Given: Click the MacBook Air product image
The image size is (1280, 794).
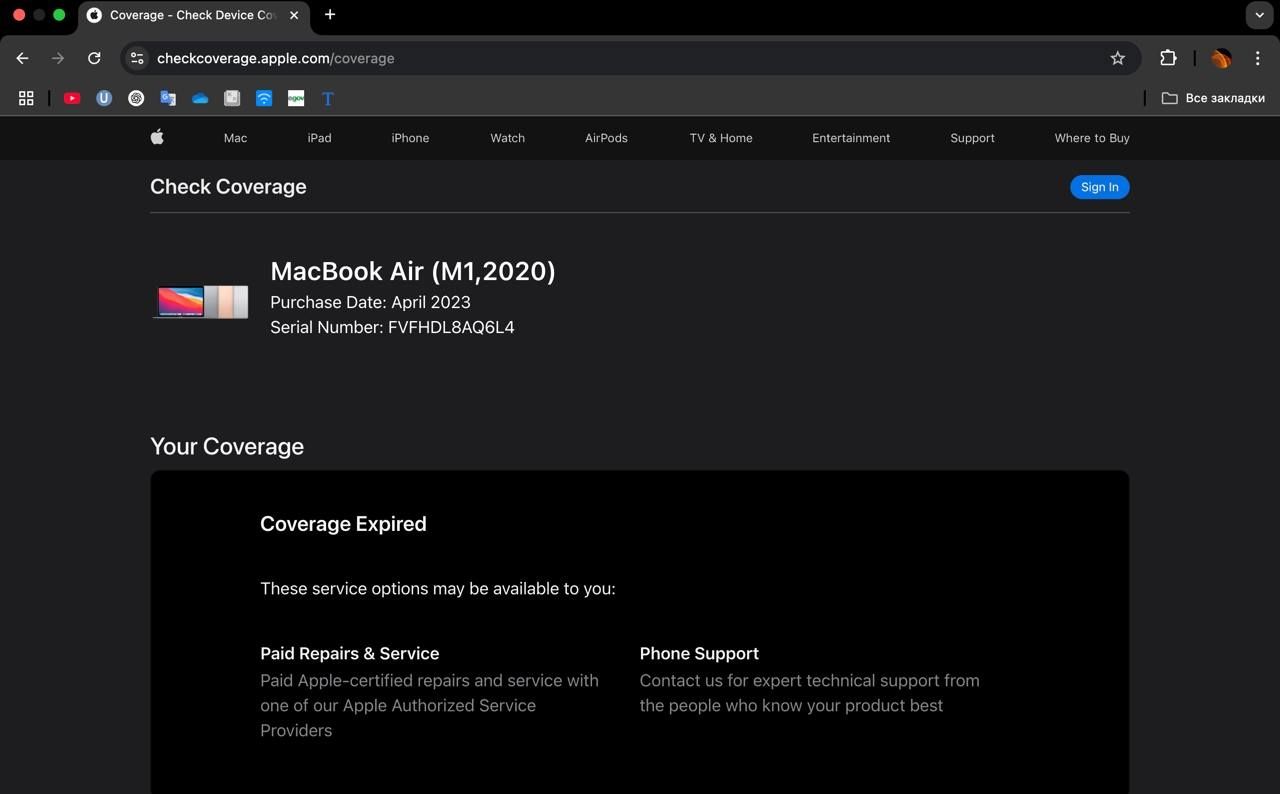Looking at the screenshot, I should 200,302.
